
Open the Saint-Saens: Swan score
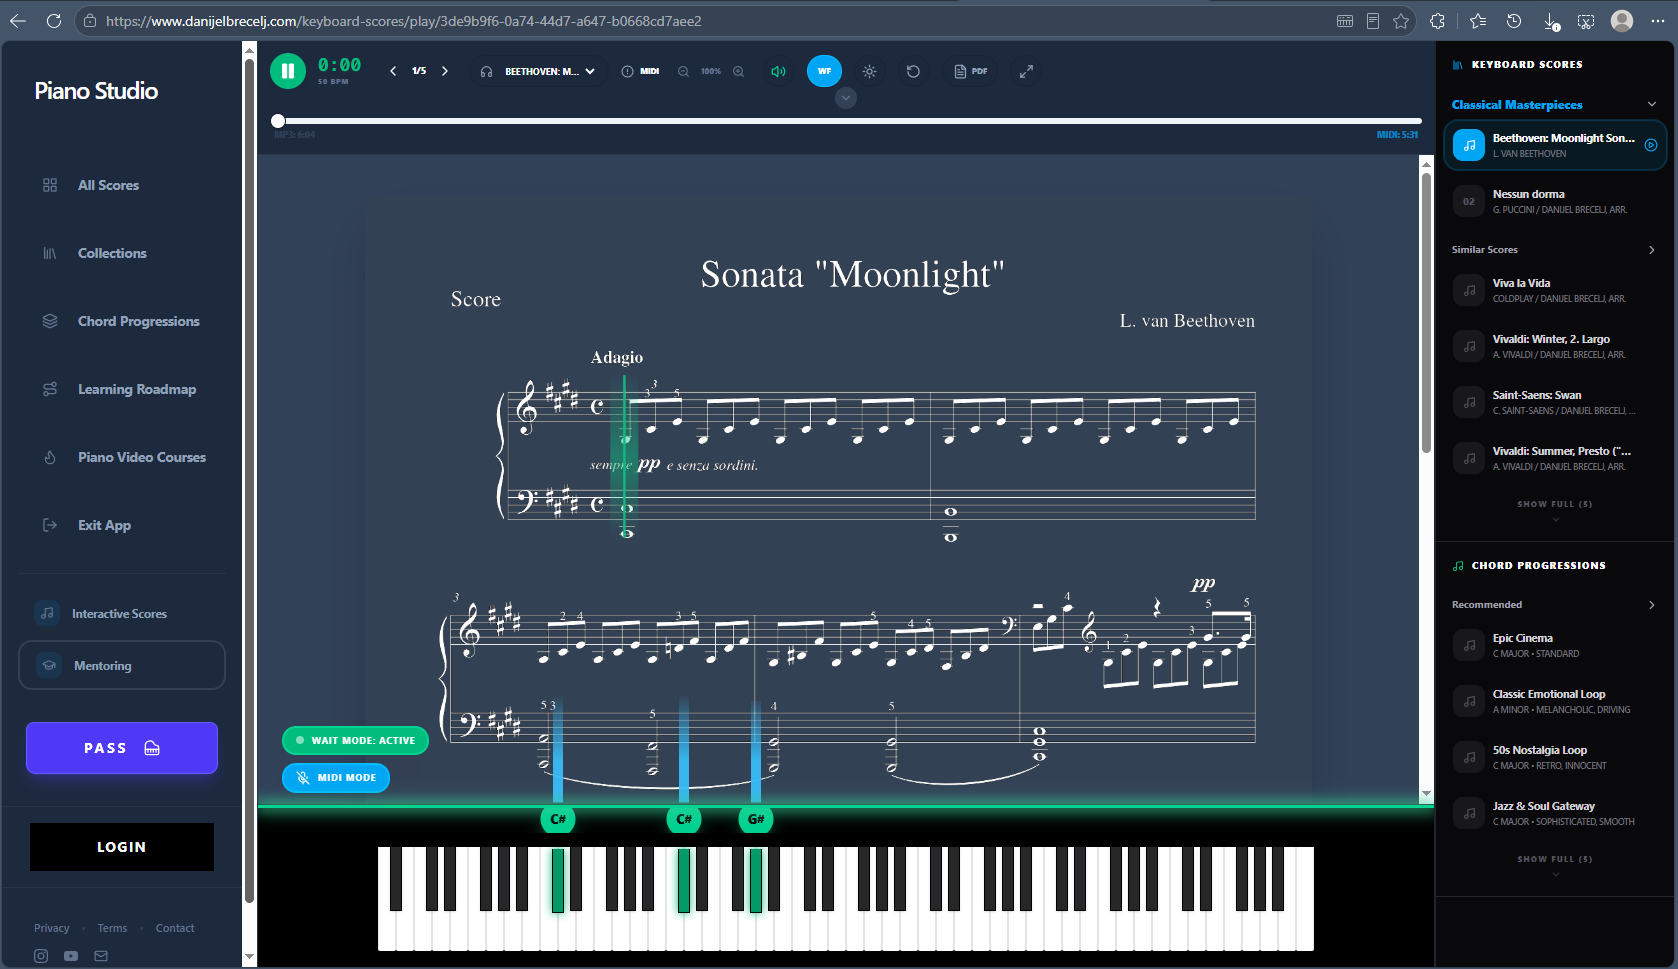pyautogui.click(x=1555, y=402)
